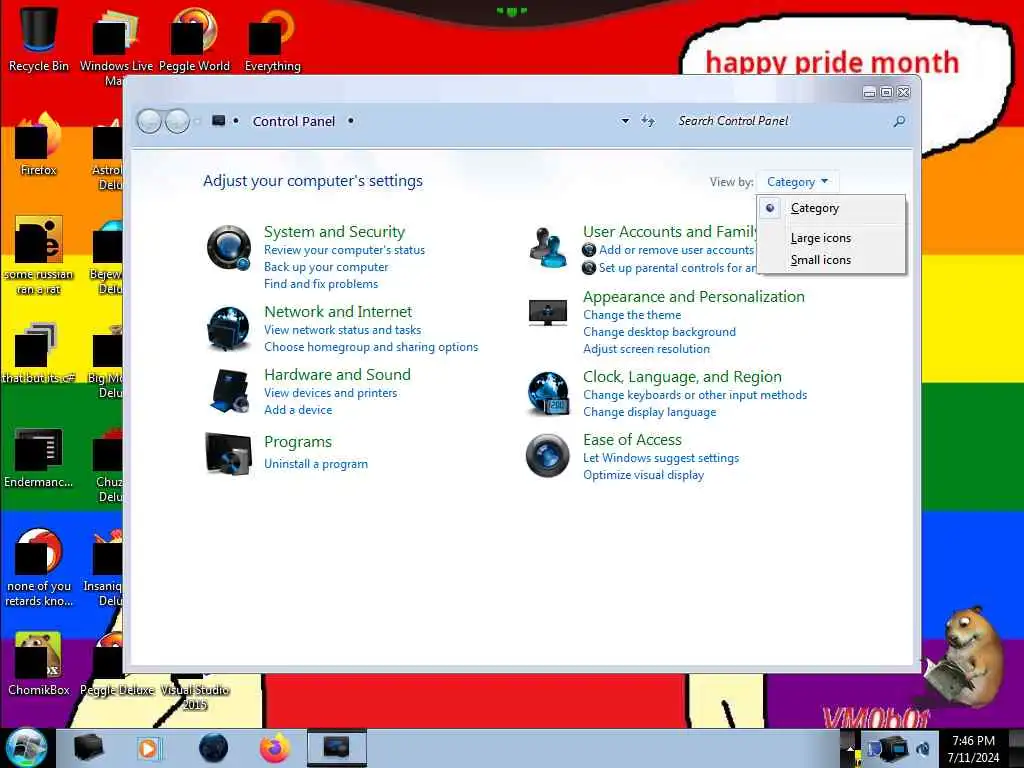Click the Appearance and Personalization monitor icon
1024x768 pixels.
coord(547,313)
